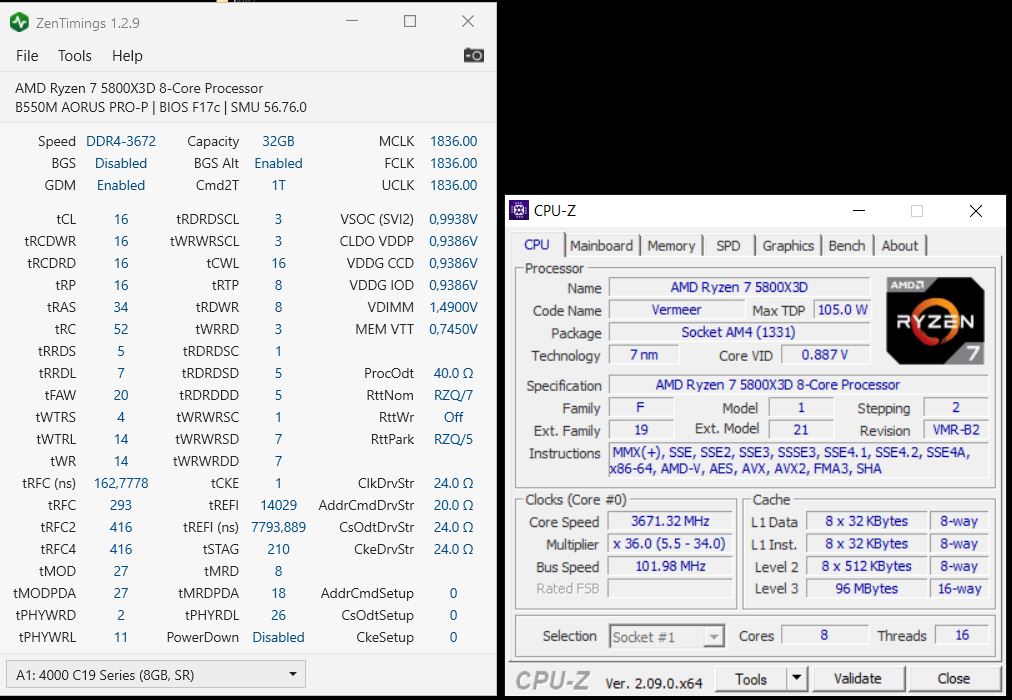Image resolution: width=1012 pixels, height=700 pixels.
Task: Click the tRC value 52
Action: pos(121,329)
